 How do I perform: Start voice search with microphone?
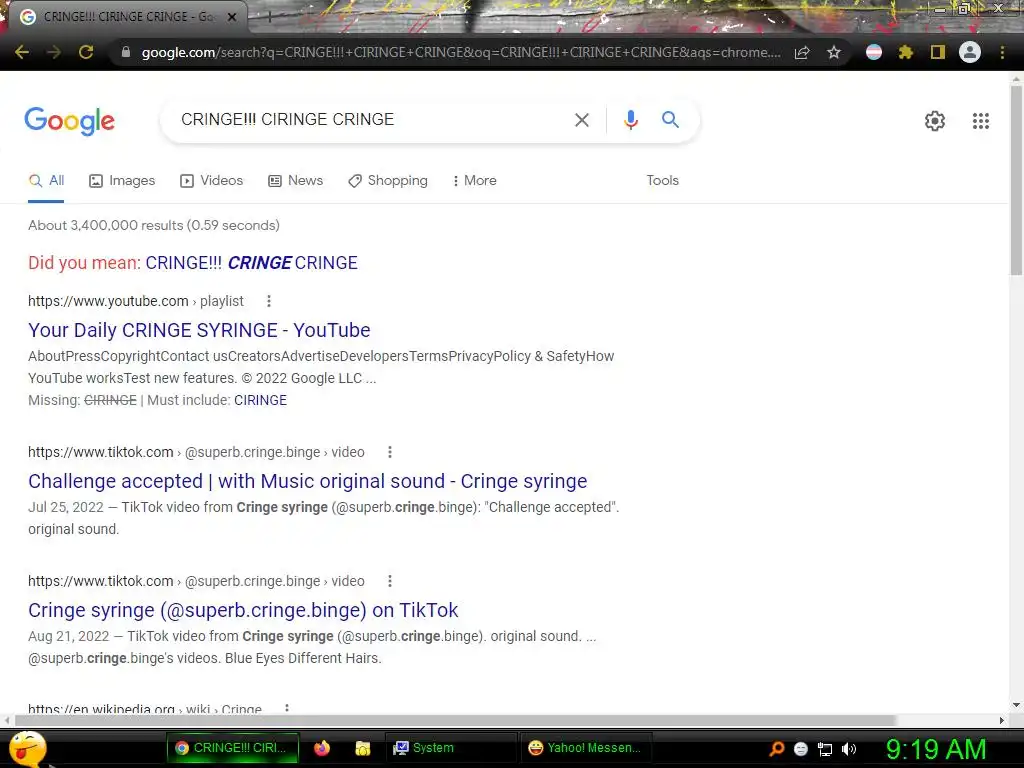coord(630,120)
